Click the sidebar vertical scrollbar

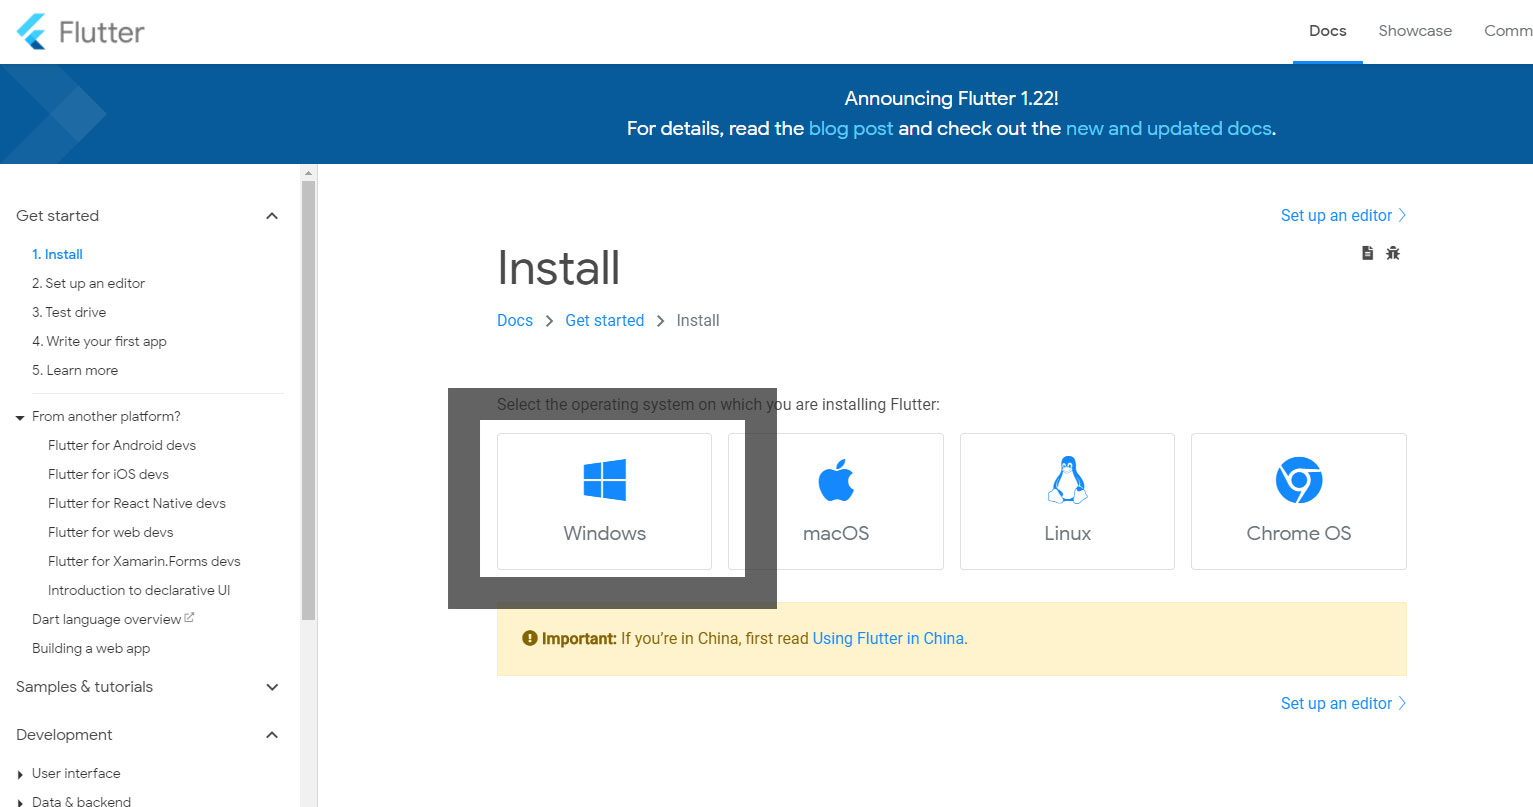(x=309, y=400)
